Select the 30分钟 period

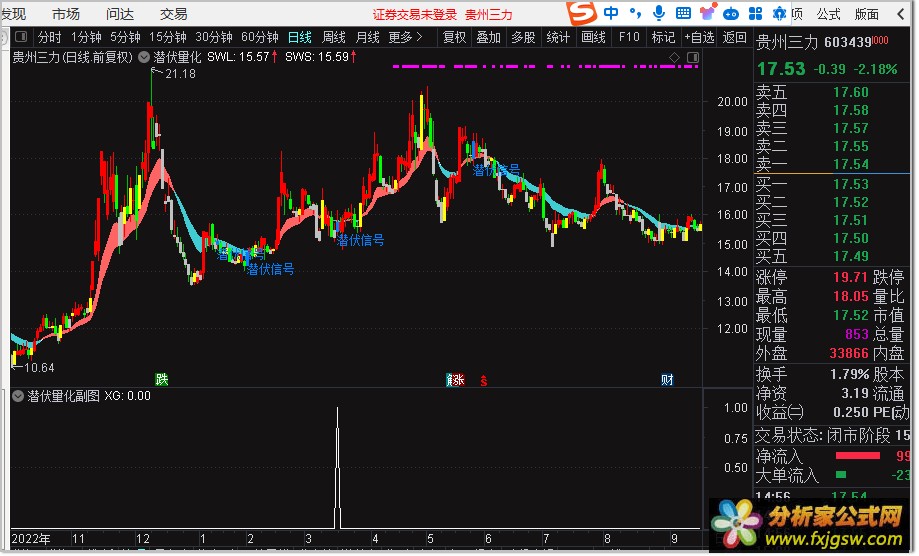coord(214,37)
